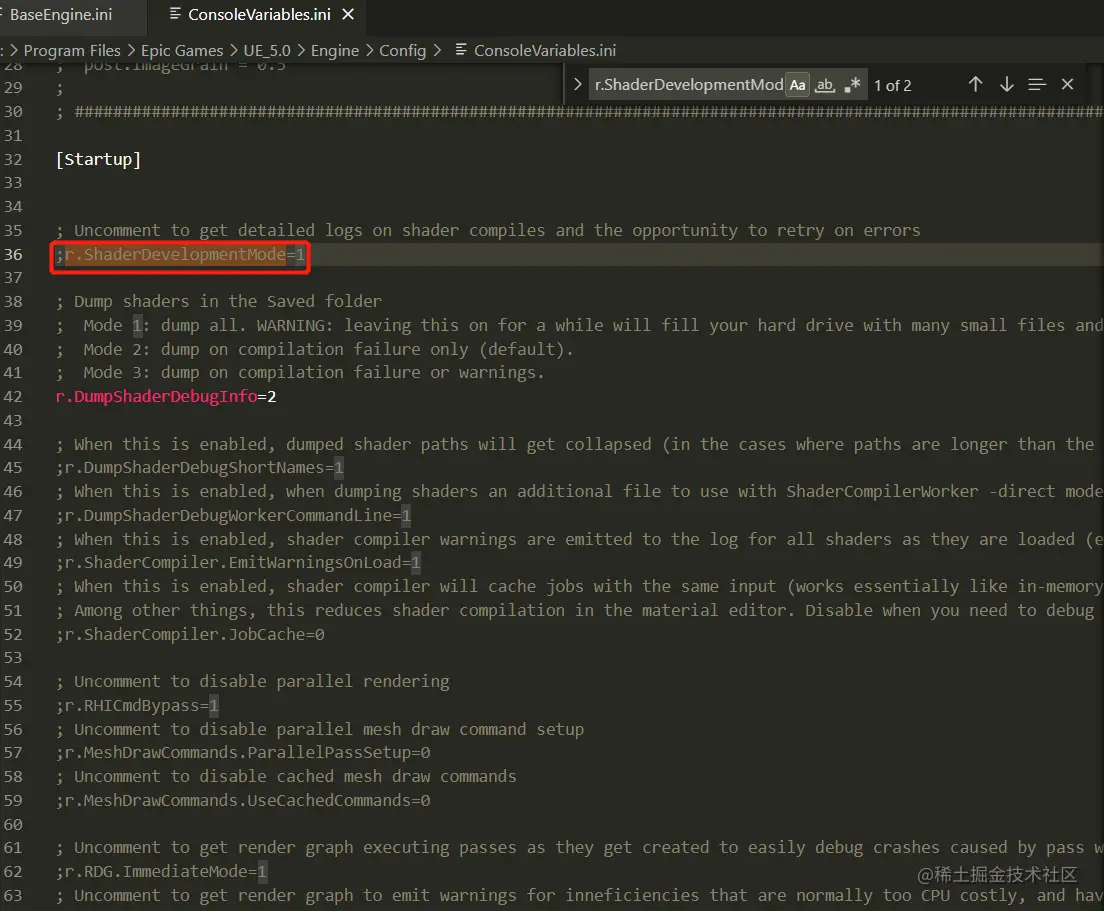Toggle Find in Selection

pos(1036,84)
